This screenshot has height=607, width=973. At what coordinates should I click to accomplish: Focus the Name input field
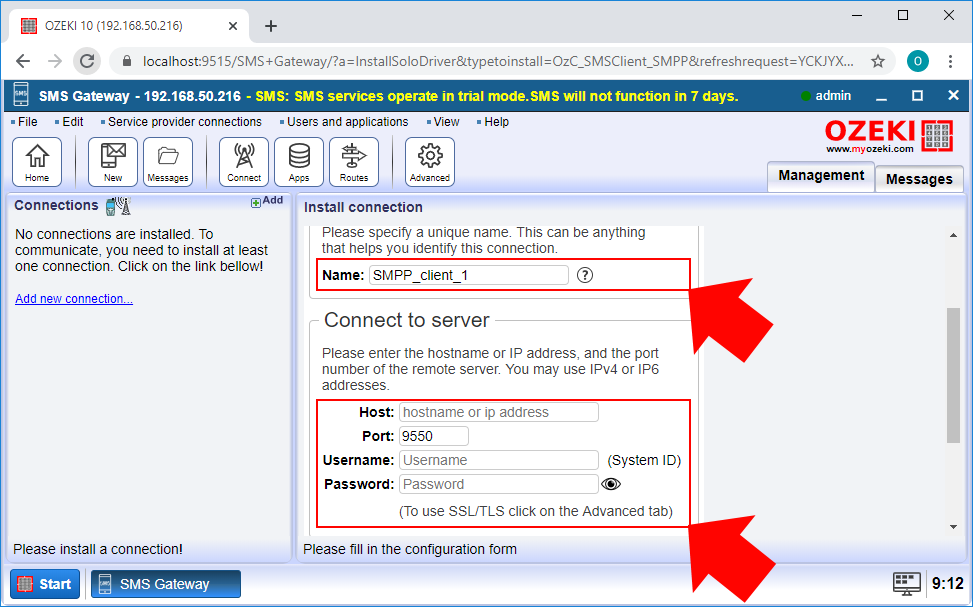469,275
